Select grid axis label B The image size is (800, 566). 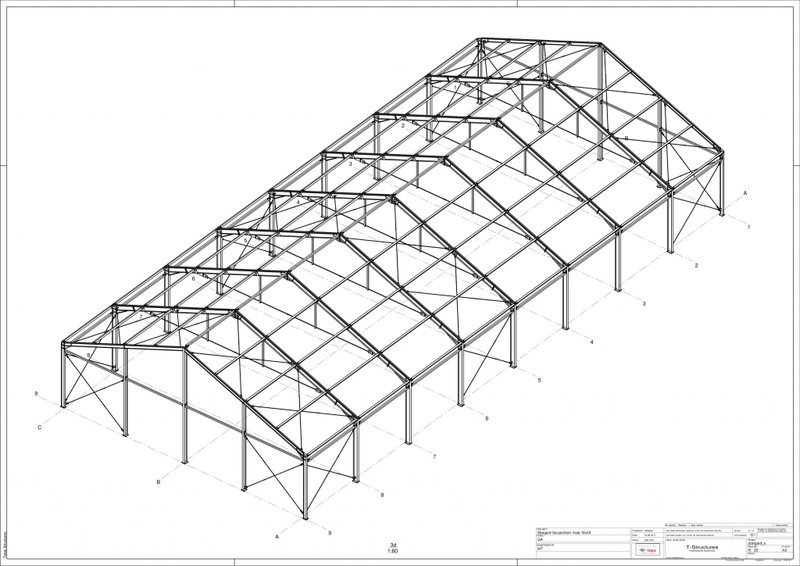[158, 483]
